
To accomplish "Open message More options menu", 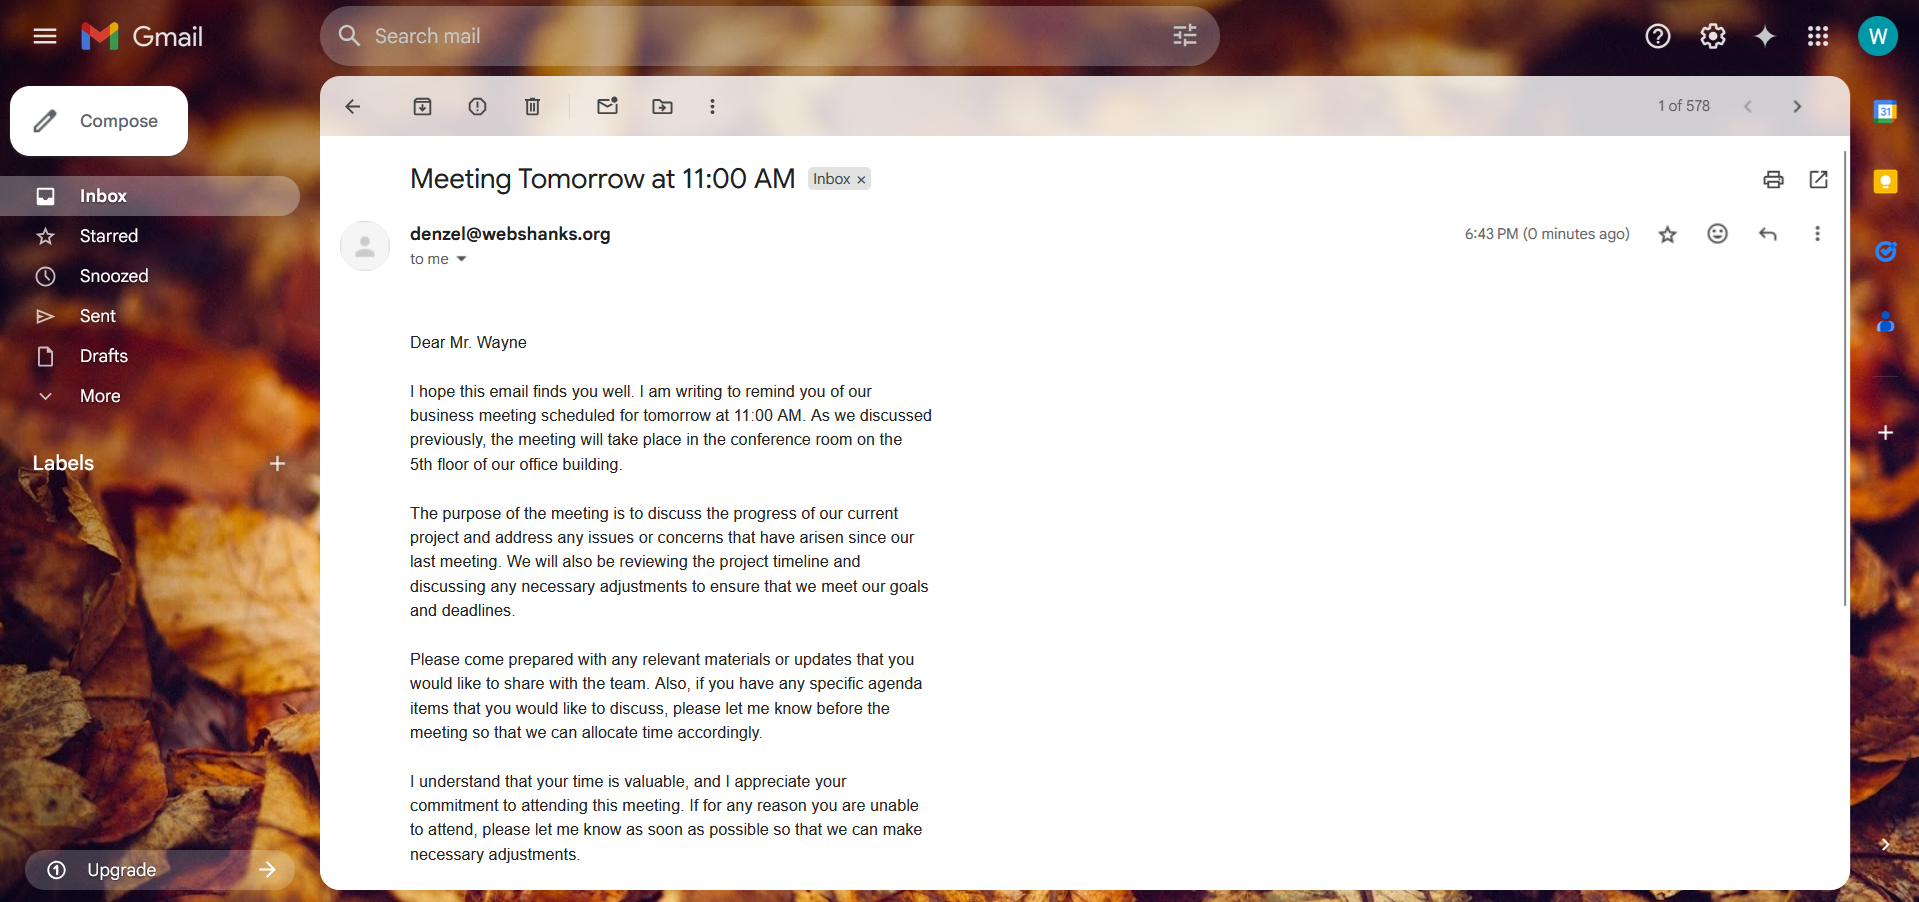I will tap(1817, 234).
